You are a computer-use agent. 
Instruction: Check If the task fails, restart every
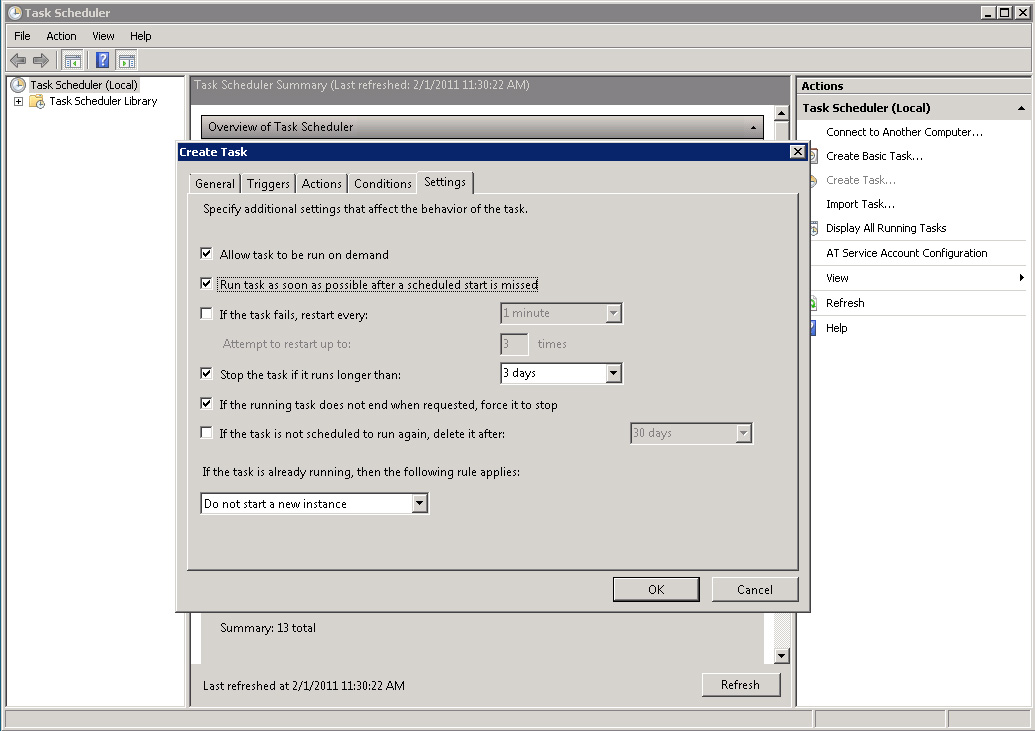pyautogui.click(x=207, y=314)
